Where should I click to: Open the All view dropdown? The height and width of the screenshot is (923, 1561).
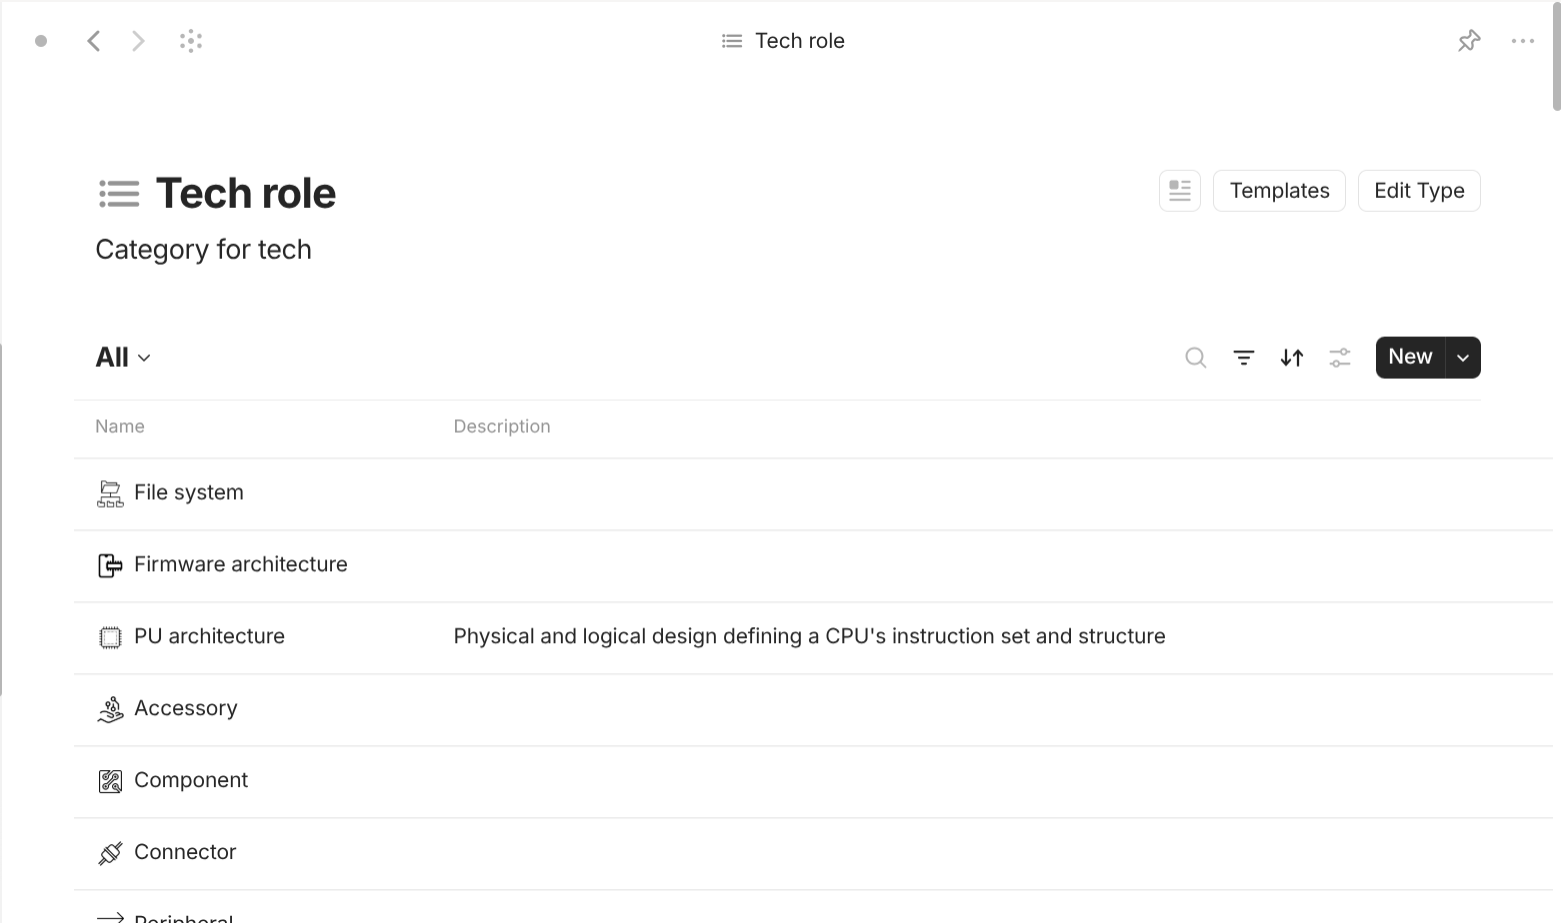pos(122,357)
